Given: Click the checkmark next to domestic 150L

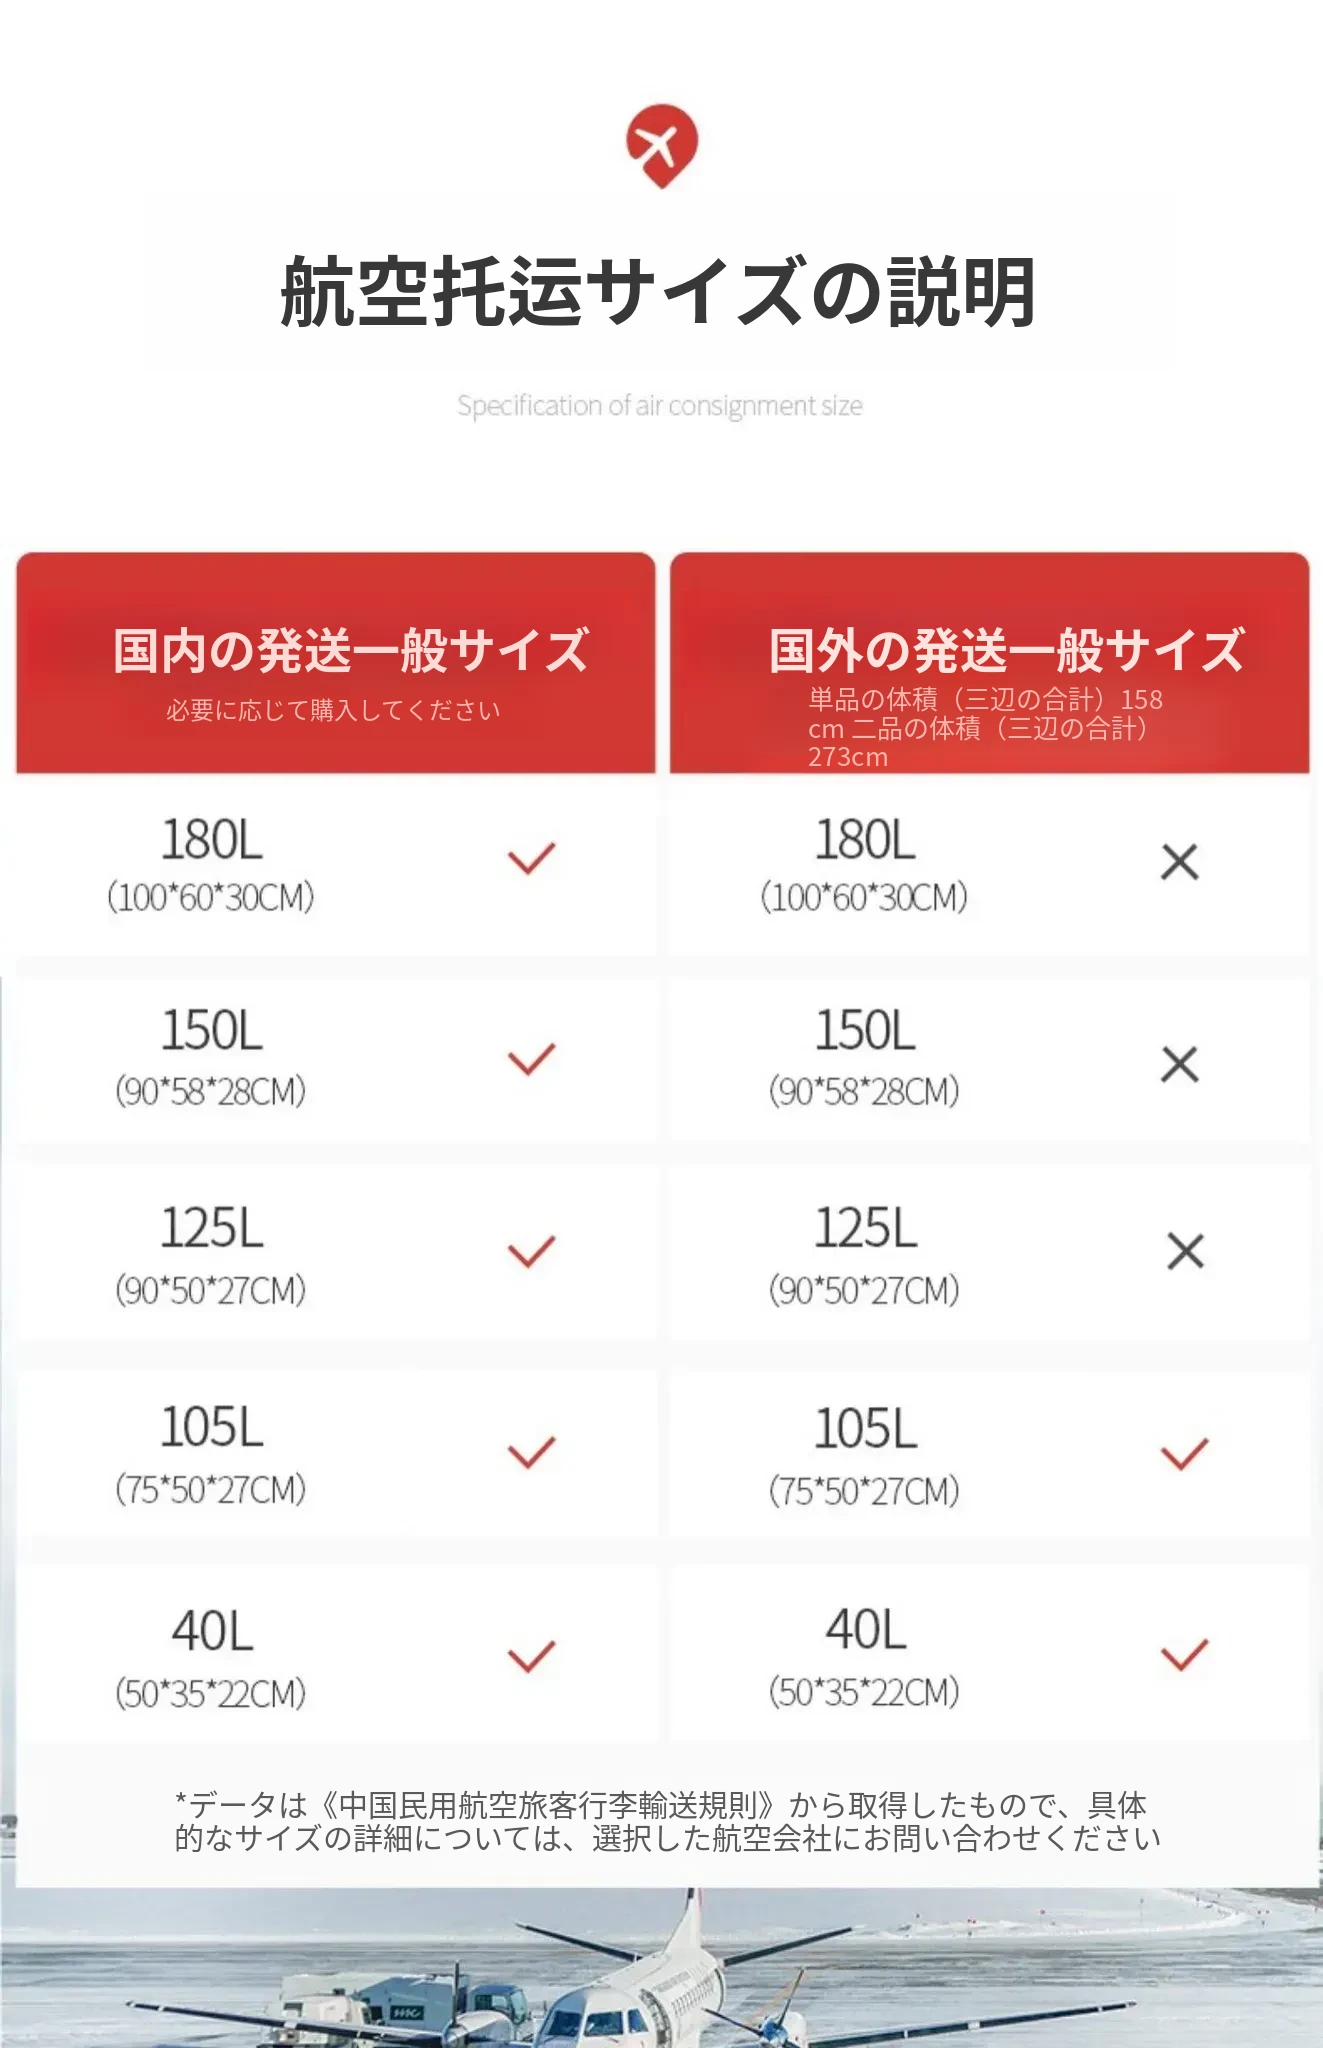Looking at the screenshot, I should (x=531, y=1059).
